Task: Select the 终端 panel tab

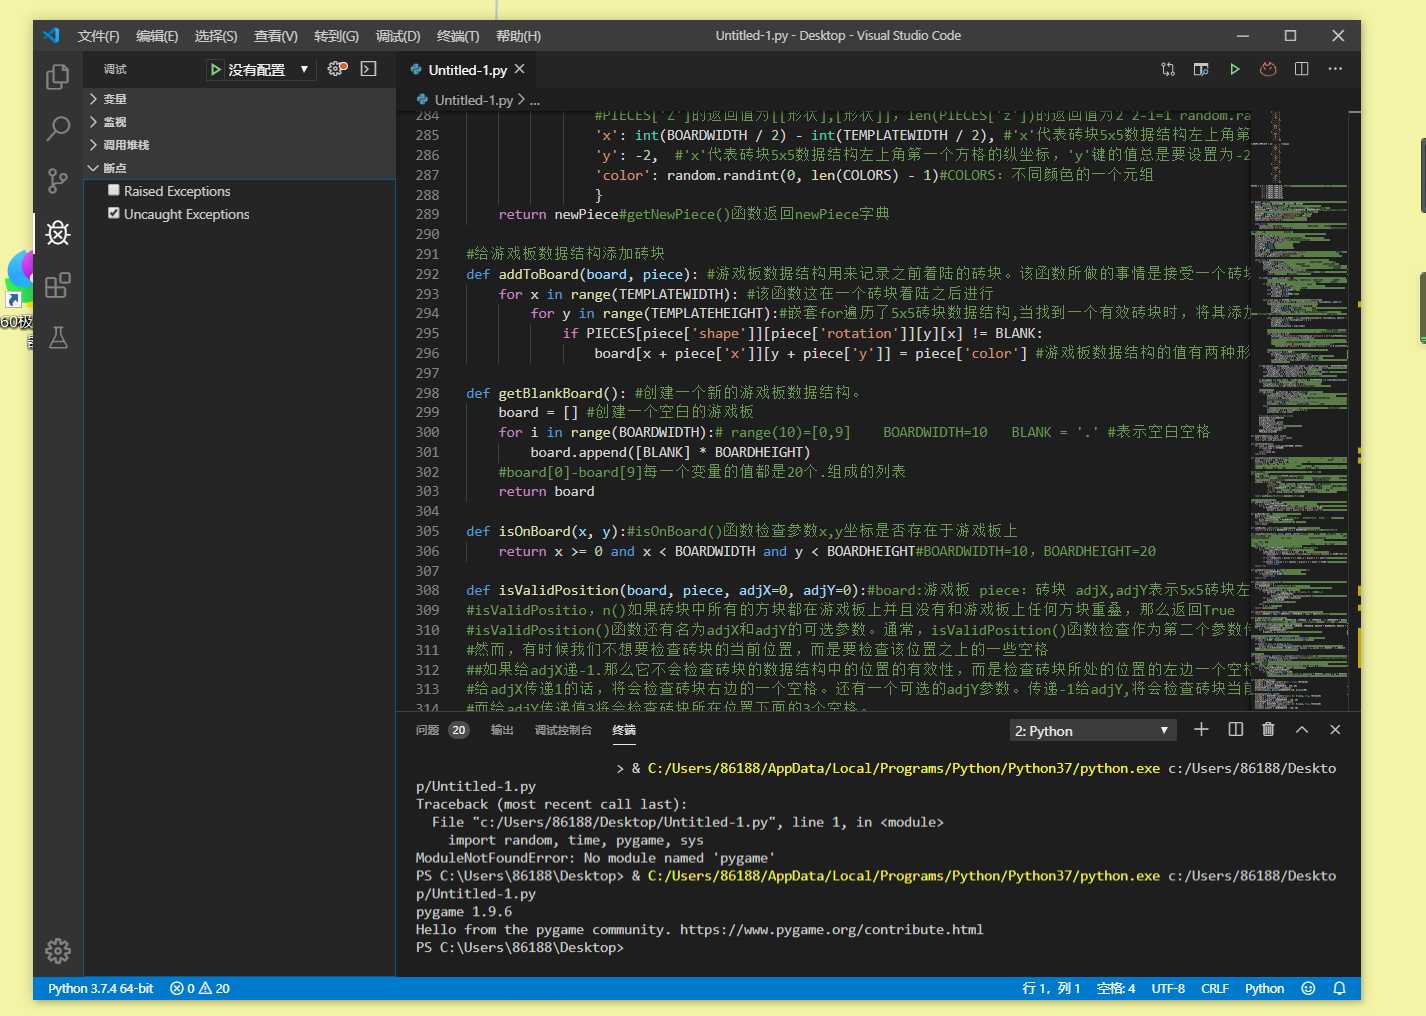Action: (x=624, y=730)
